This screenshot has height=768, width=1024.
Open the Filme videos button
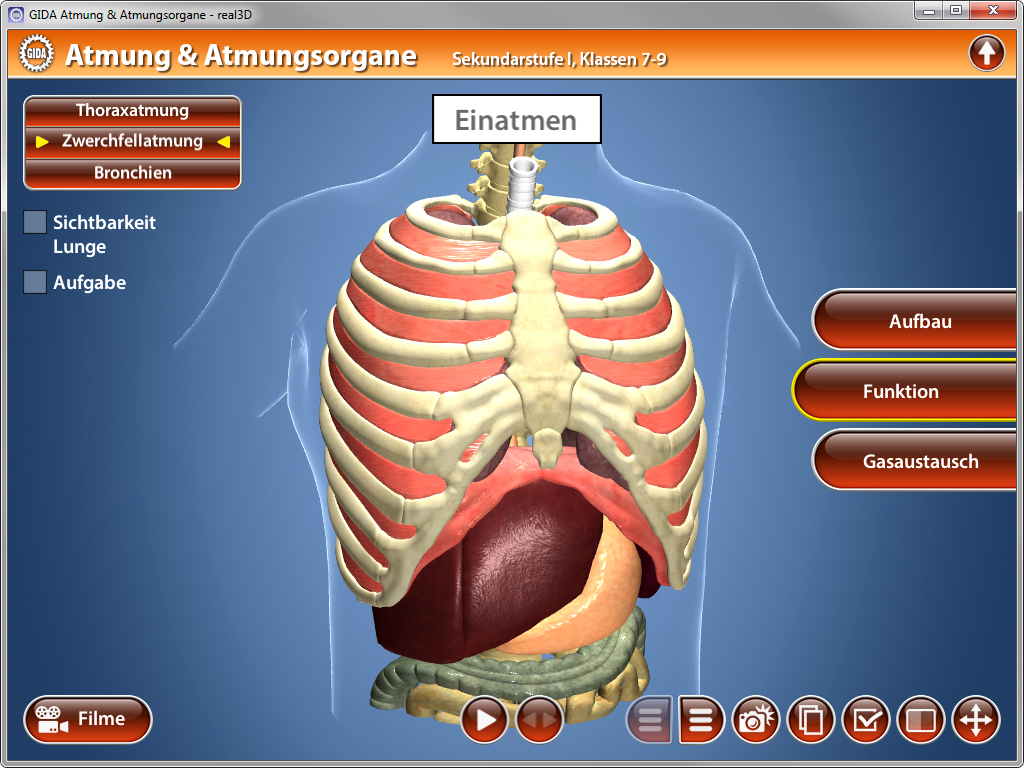pyautogui.click(x=88, y=719)
